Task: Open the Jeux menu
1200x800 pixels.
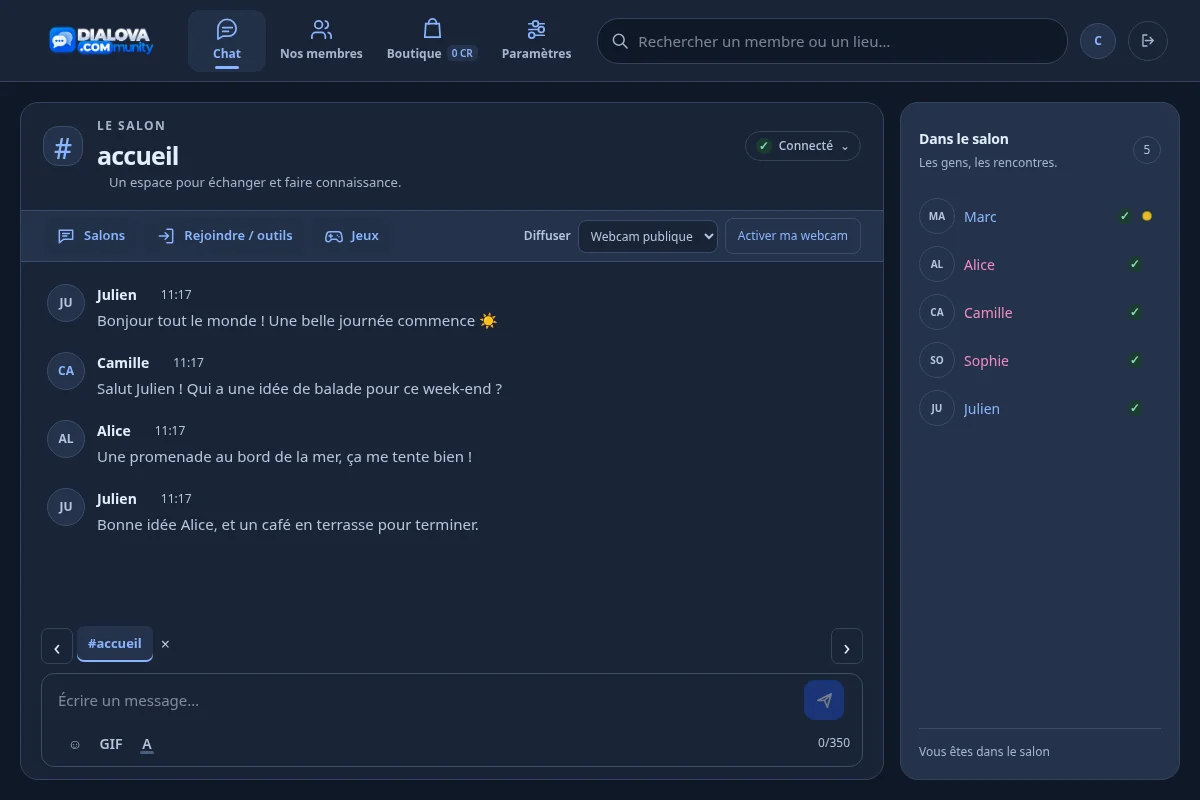Action: [352, 236]
